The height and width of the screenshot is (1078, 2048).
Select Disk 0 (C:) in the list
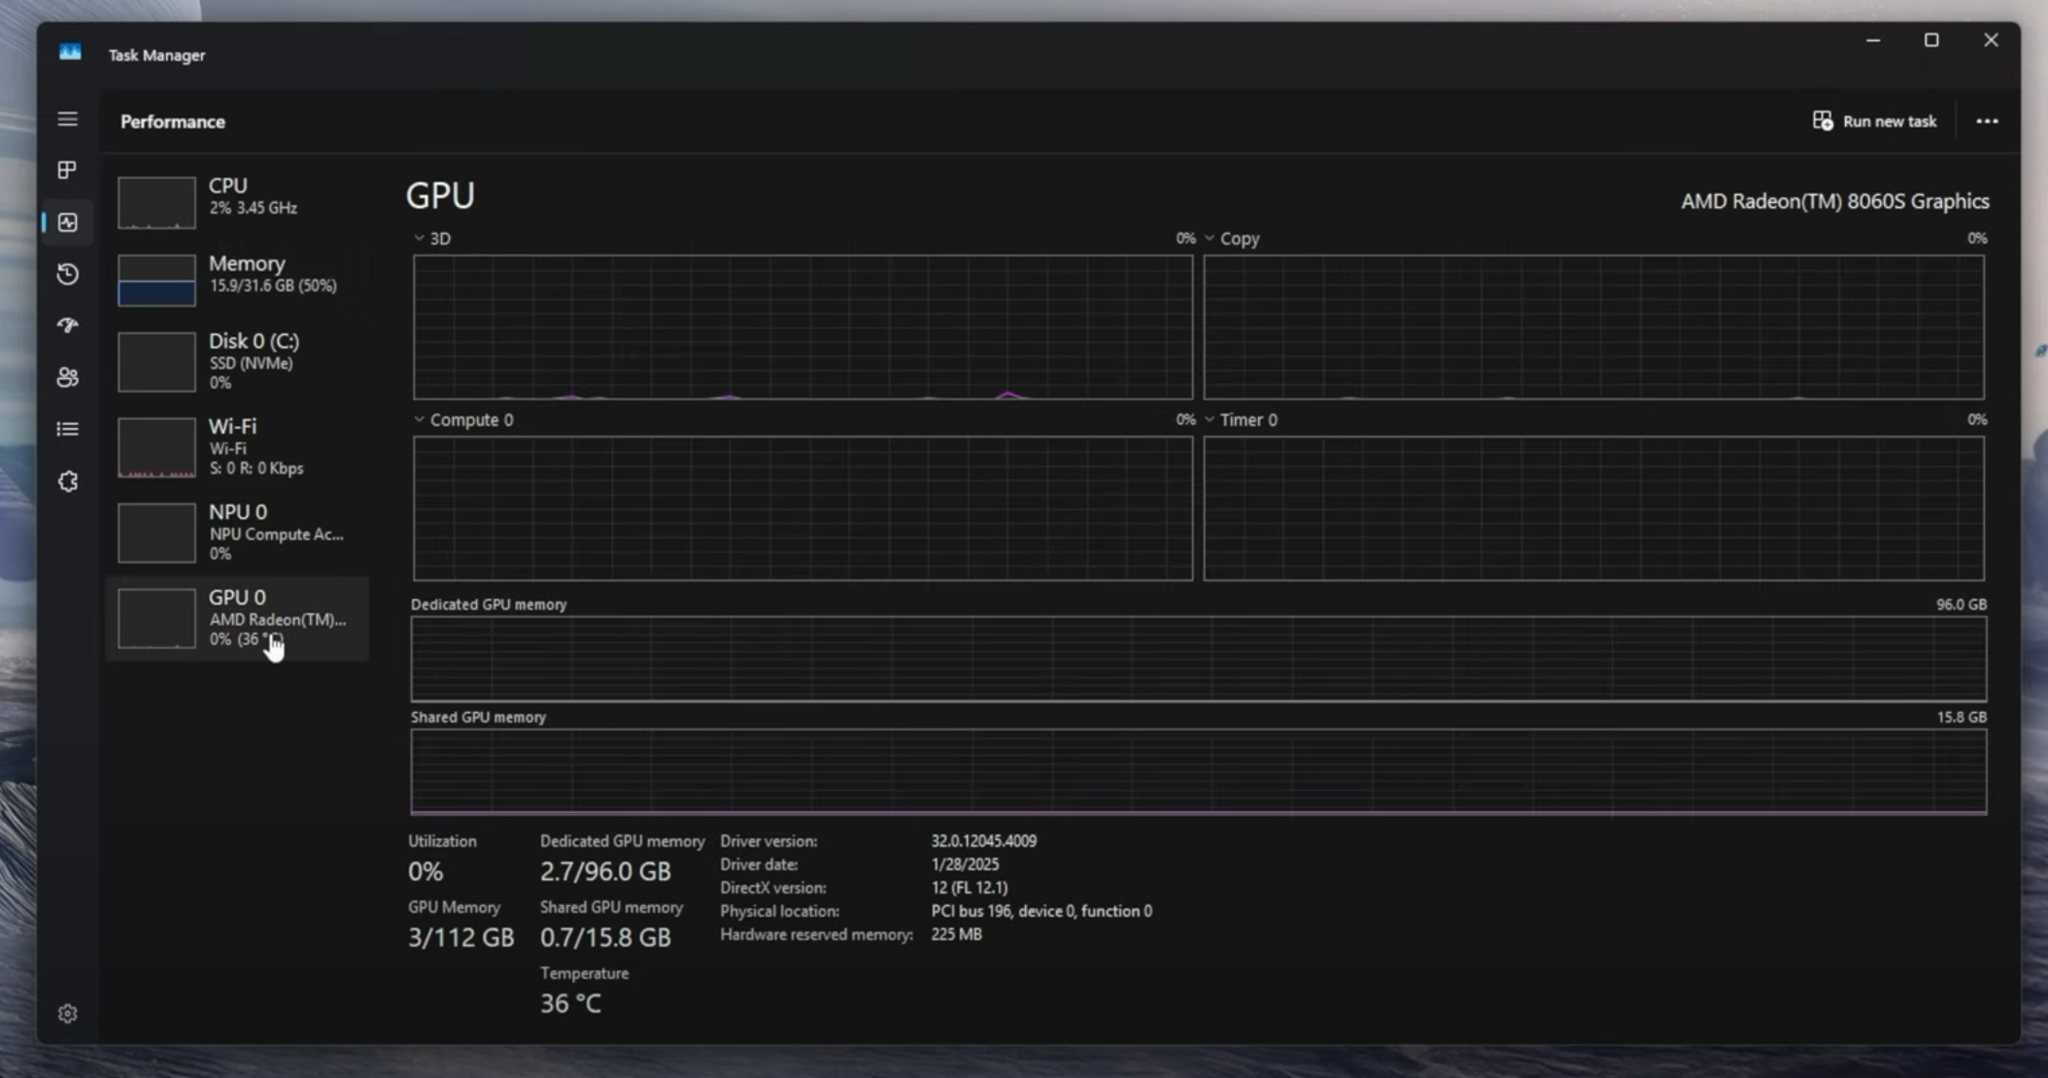pos(237,360)
